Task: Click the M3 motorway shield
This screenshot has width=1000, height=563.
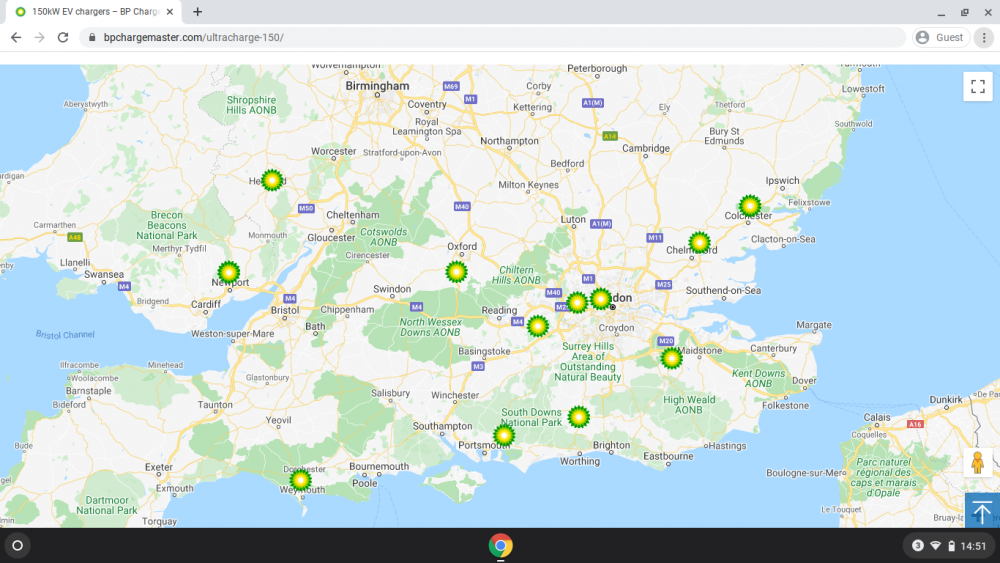Action: (x=478, y=366)
